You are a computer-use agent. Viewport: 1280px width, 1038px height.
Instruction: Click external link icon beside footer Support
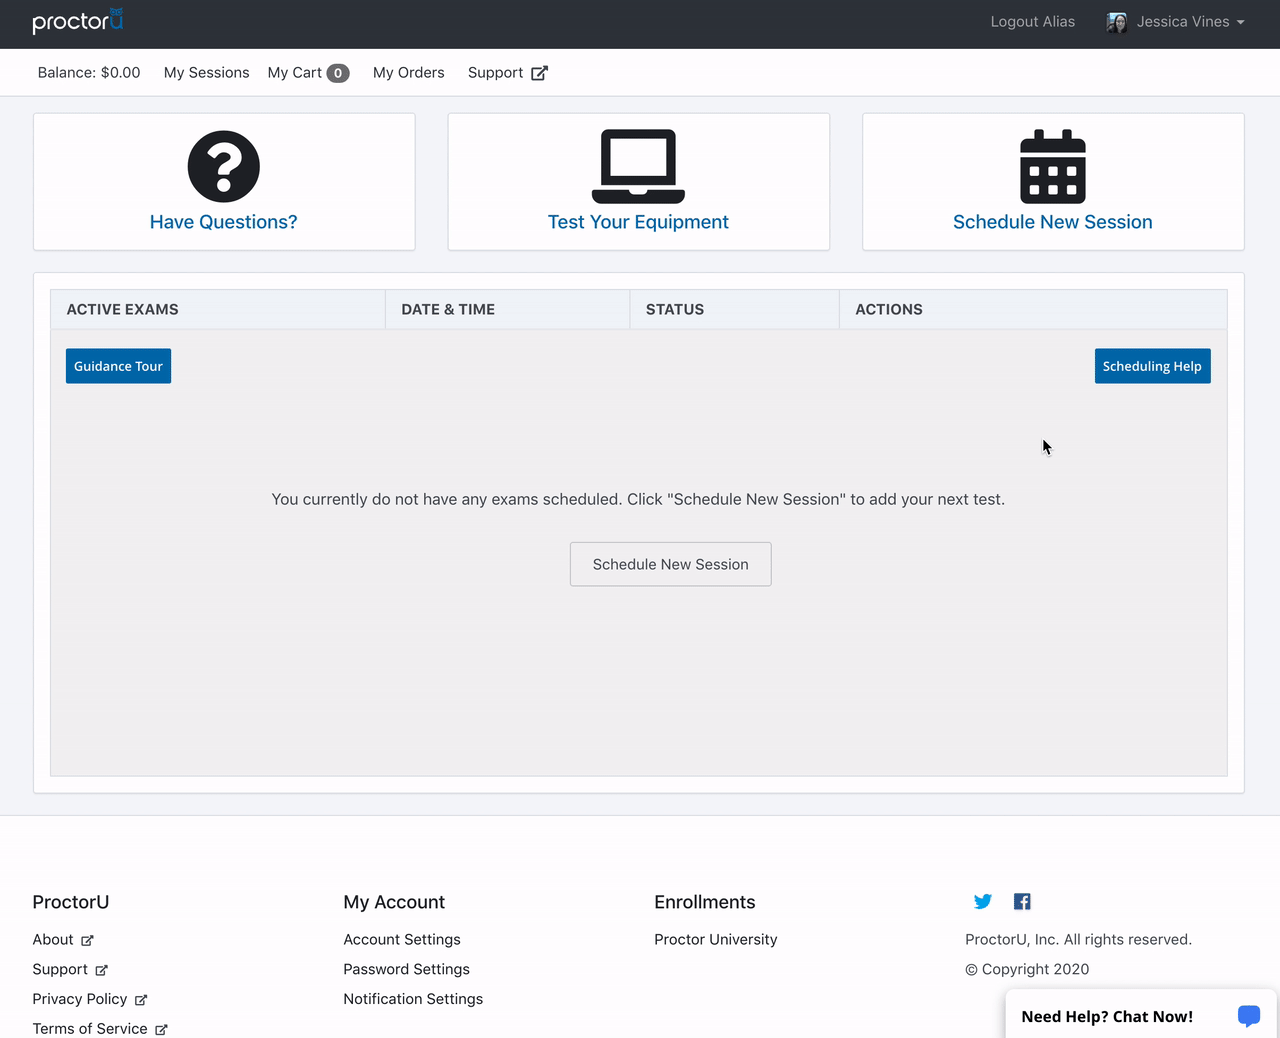(x=101, y=971)
